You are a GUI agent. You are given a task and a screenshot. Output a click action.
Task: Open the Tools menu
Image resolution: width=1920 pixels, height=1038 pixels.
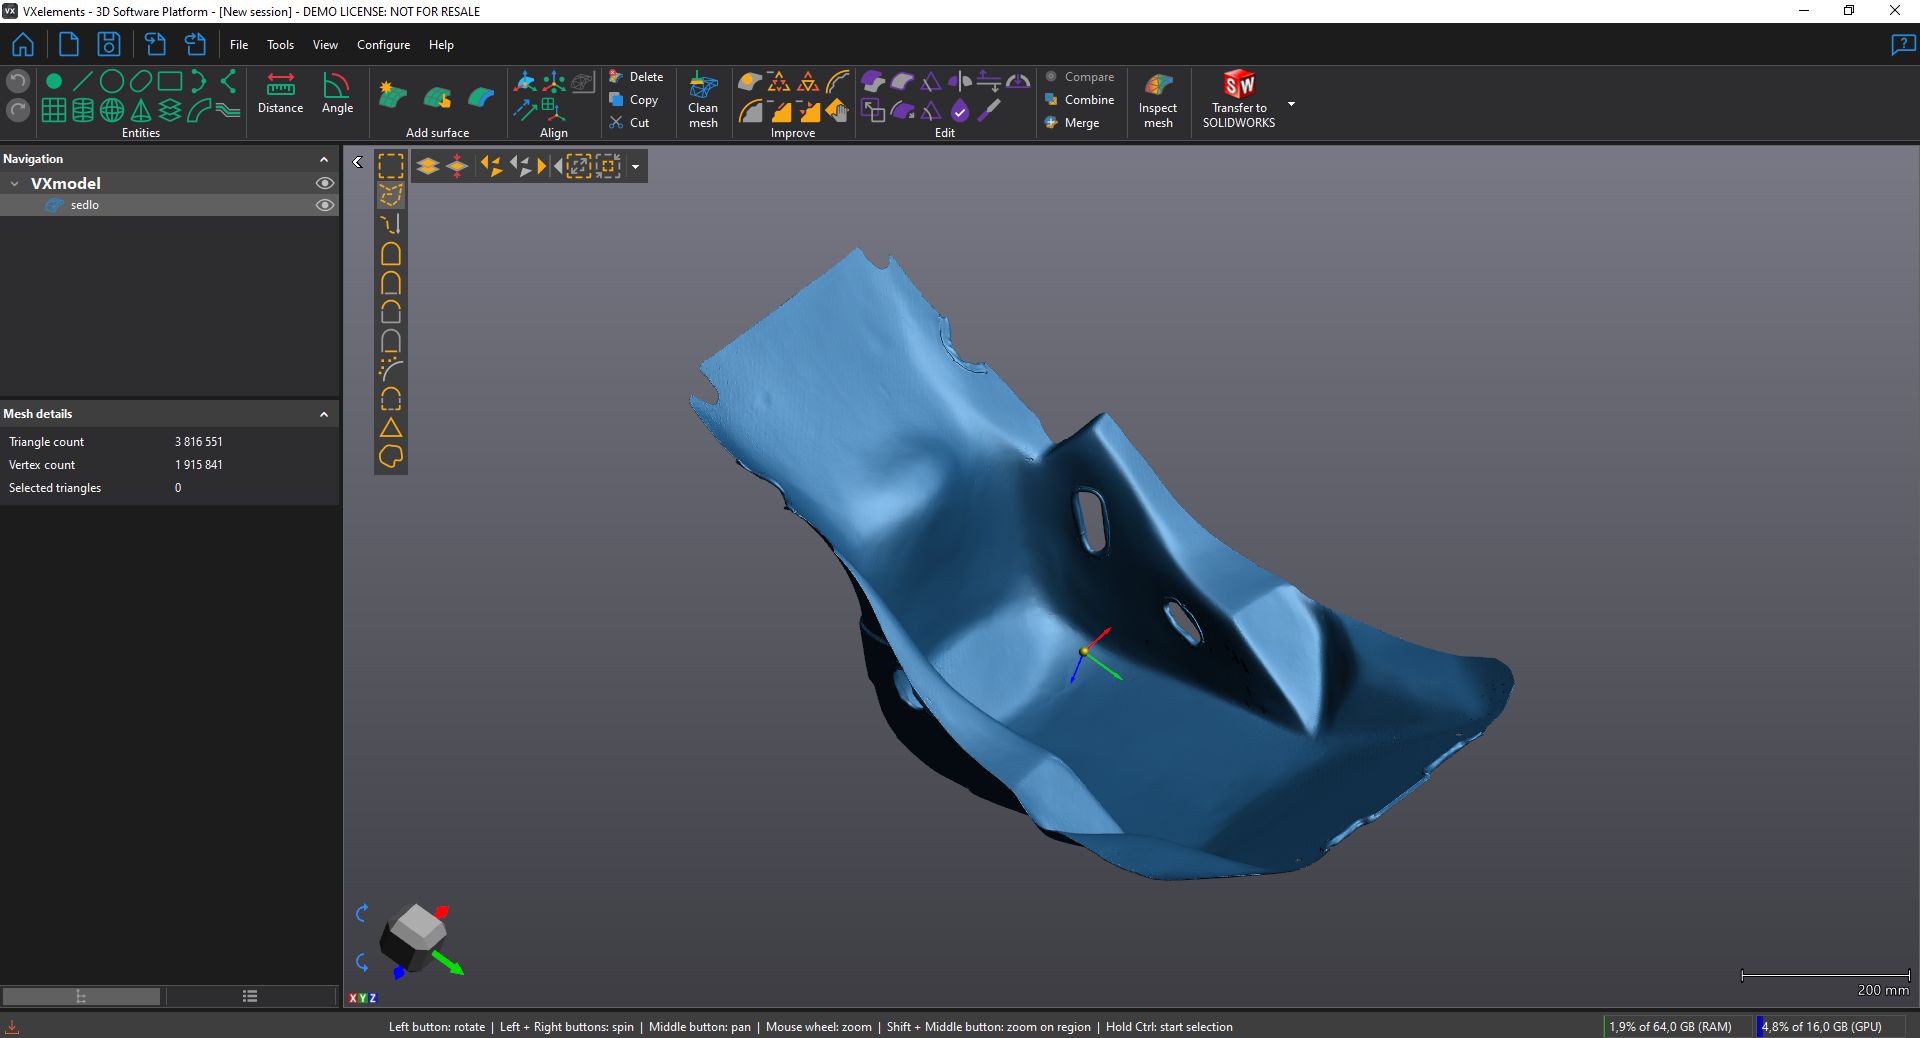[x=280, y=45]
